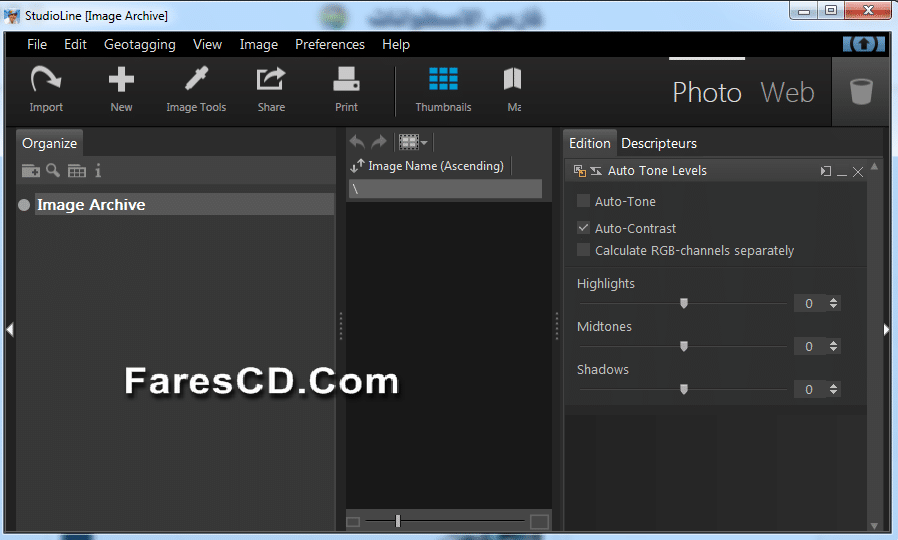Click the New plus icon
898x540 pixels.
click(x=121, y=79)
